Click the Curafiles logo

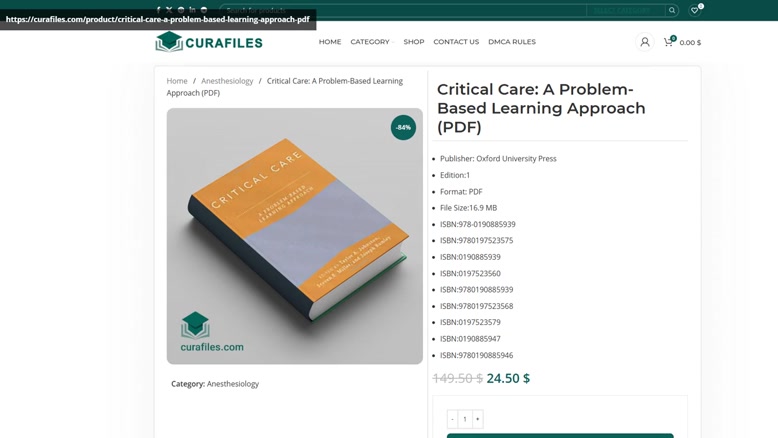[x=209, y=42]
